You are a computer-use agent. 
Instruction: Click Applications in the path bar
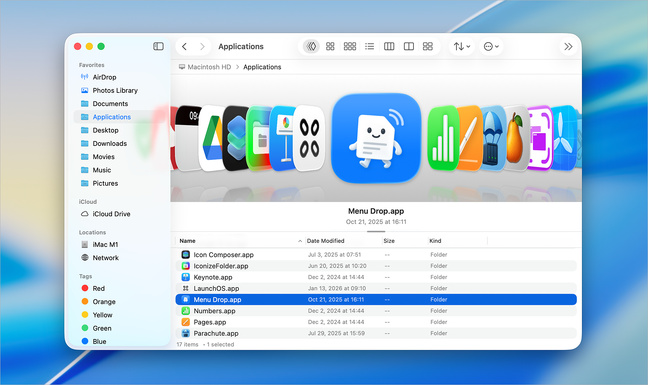262,67
